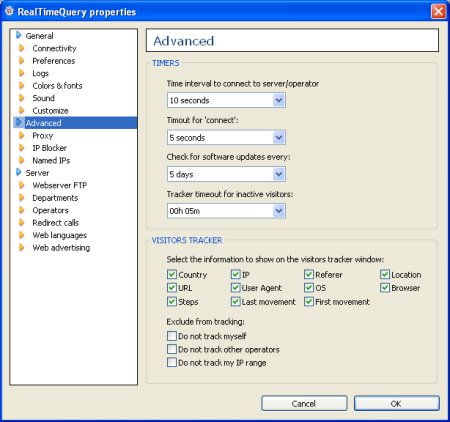Viewport: 450px width, 422px height.
Task: Enable Do not track my IP range
Action: [x=172, y=362]
